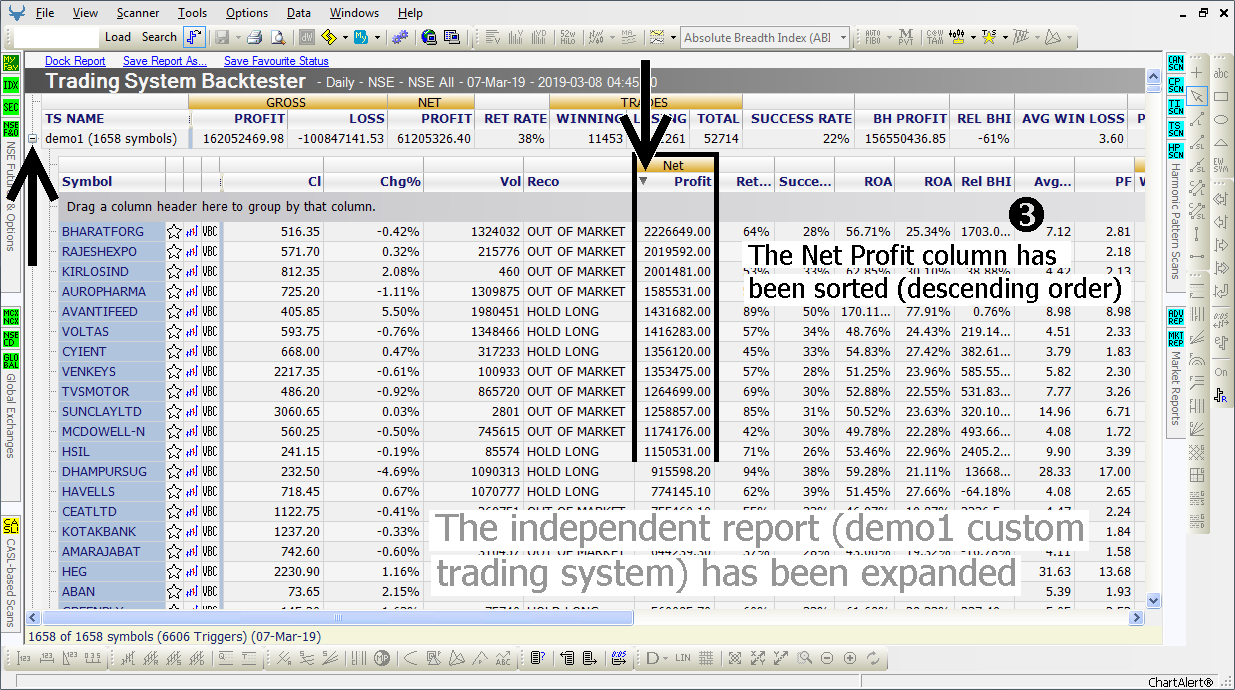Click the Search button
1235x690 pixels.
pos(159,37)
